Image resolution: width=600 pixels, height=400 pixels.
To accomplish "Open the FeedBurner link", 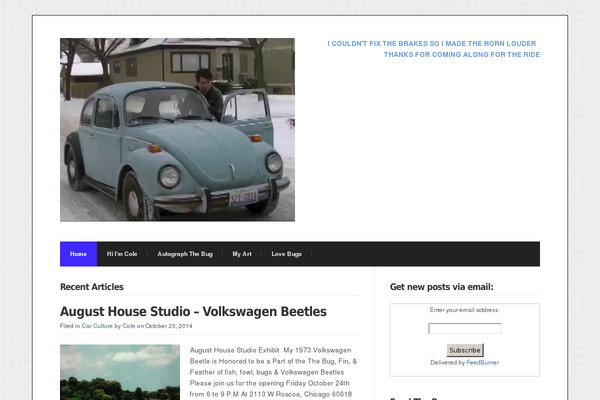I will coord(483,362).
